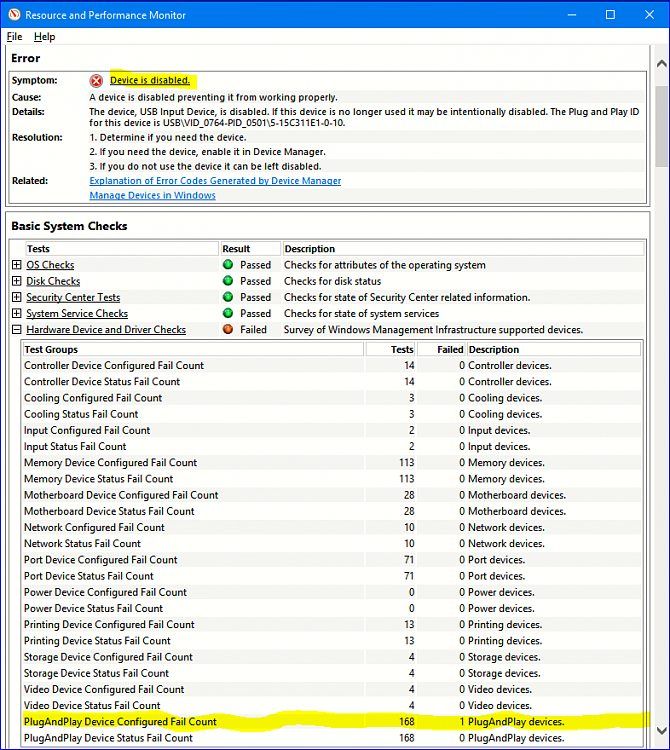Image resolution: width=670 pixels, height=750 pixels.
Task: Click 'Survey of Windows Management Infrastructure supported devices.' text
Action: click(x=433, y=330)
